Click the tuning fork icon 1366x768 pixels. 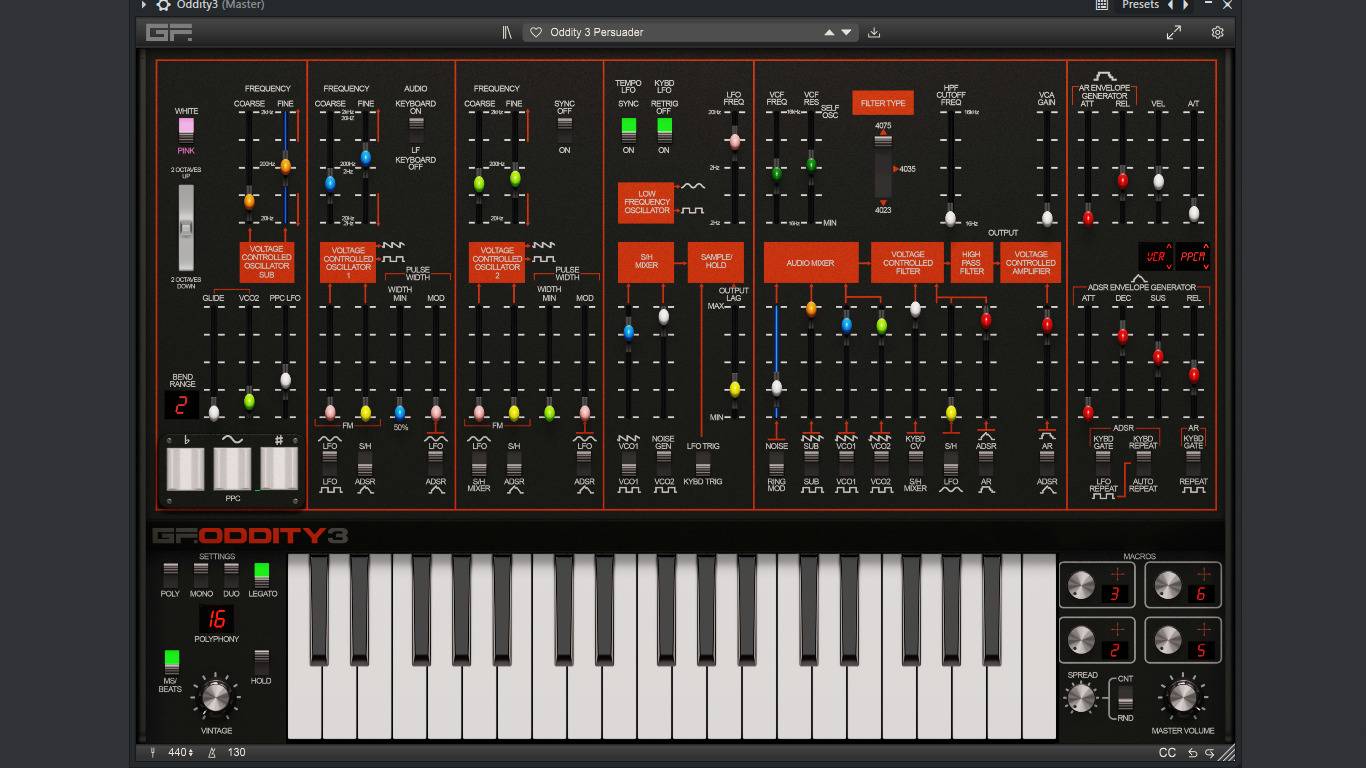[153, 753]
